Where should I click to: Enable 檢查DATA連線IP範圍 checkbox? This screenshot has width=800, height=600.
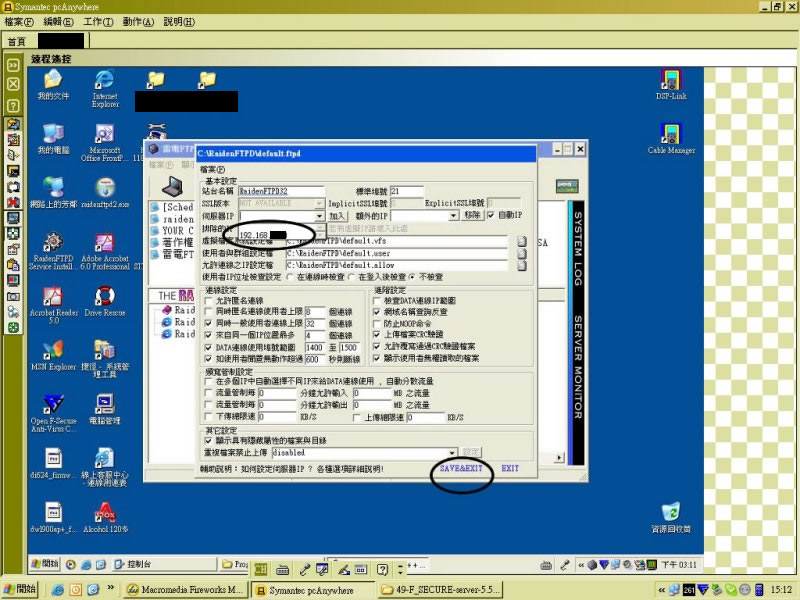click(x=377, y=301)
